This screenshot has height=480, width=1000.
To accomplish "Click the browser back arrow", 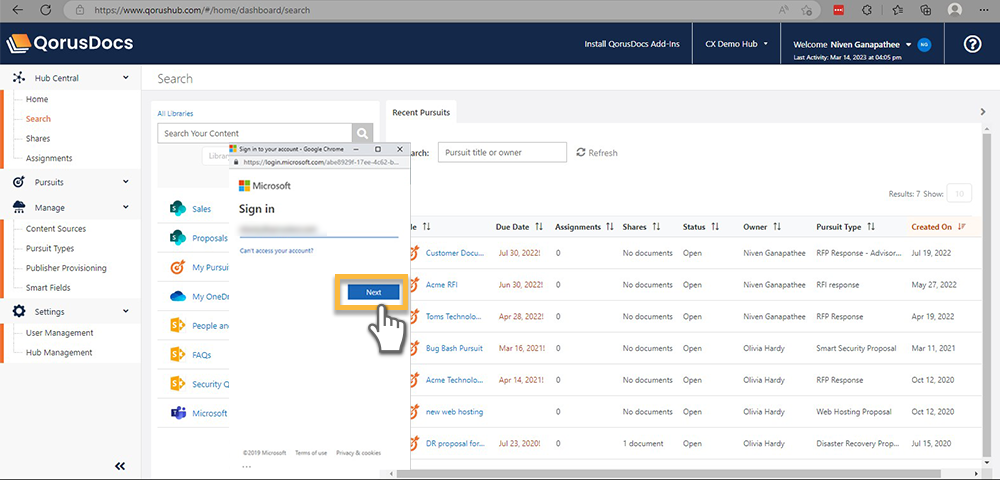I will click(x=18, y=10).
